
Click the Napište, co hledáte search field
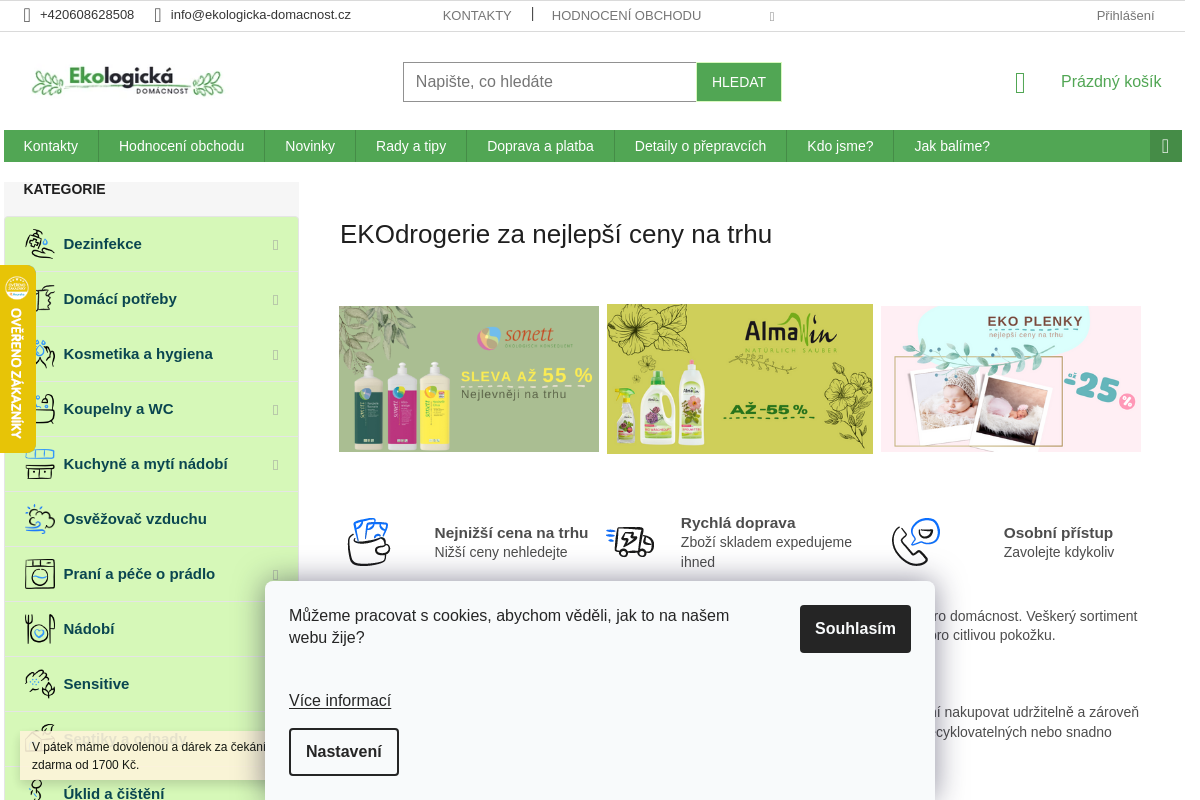tap(550, 82)
